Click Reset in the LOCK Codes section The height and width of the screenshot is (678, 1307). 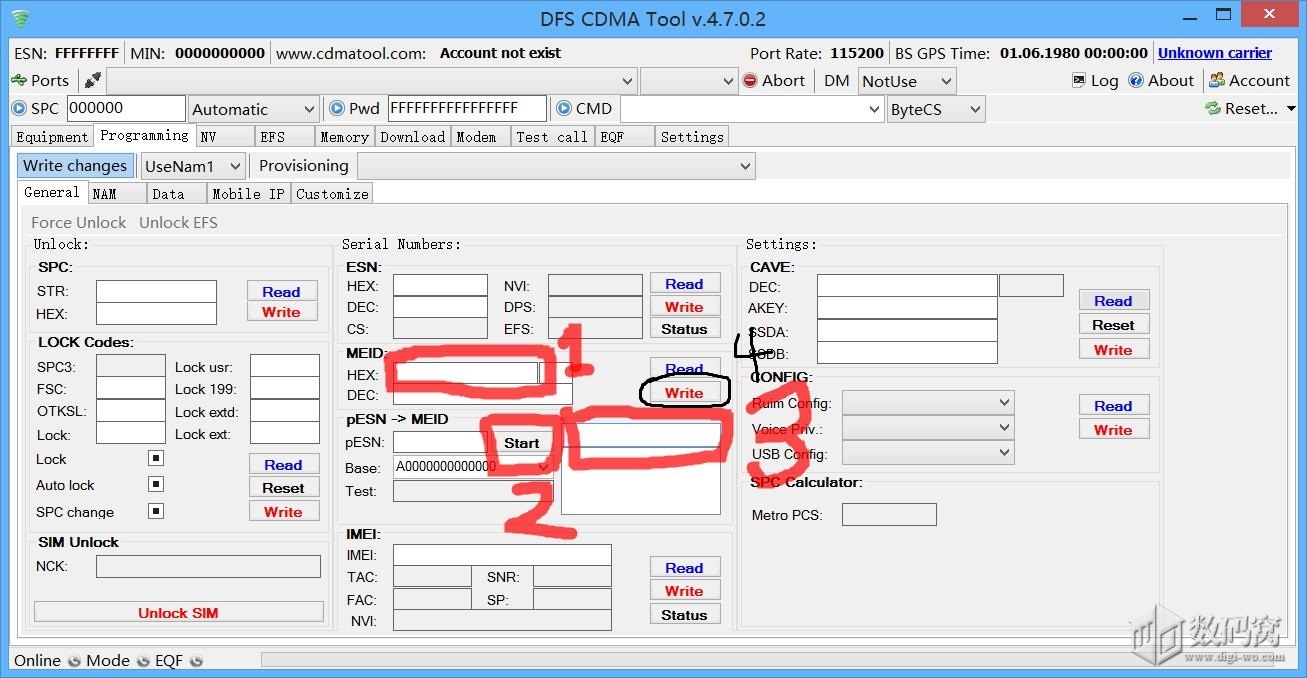click(284, 488)
